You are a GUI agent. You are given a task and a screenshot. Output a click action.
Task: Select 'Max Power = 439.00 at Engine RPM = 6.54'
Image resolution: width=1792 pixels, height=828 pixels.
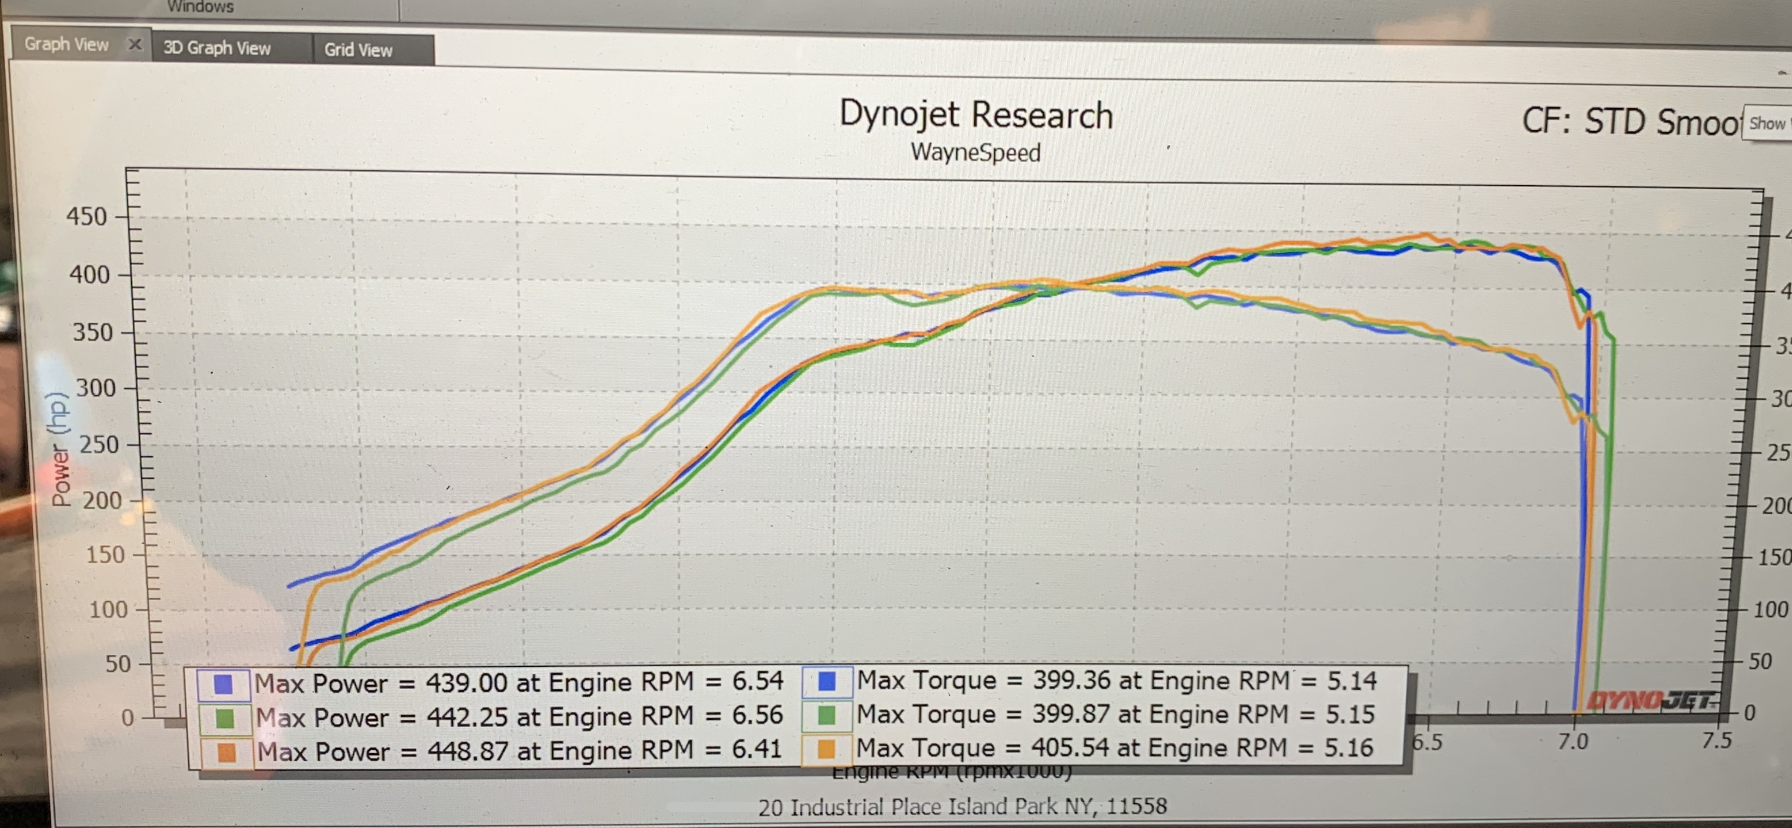pos(519,683)
